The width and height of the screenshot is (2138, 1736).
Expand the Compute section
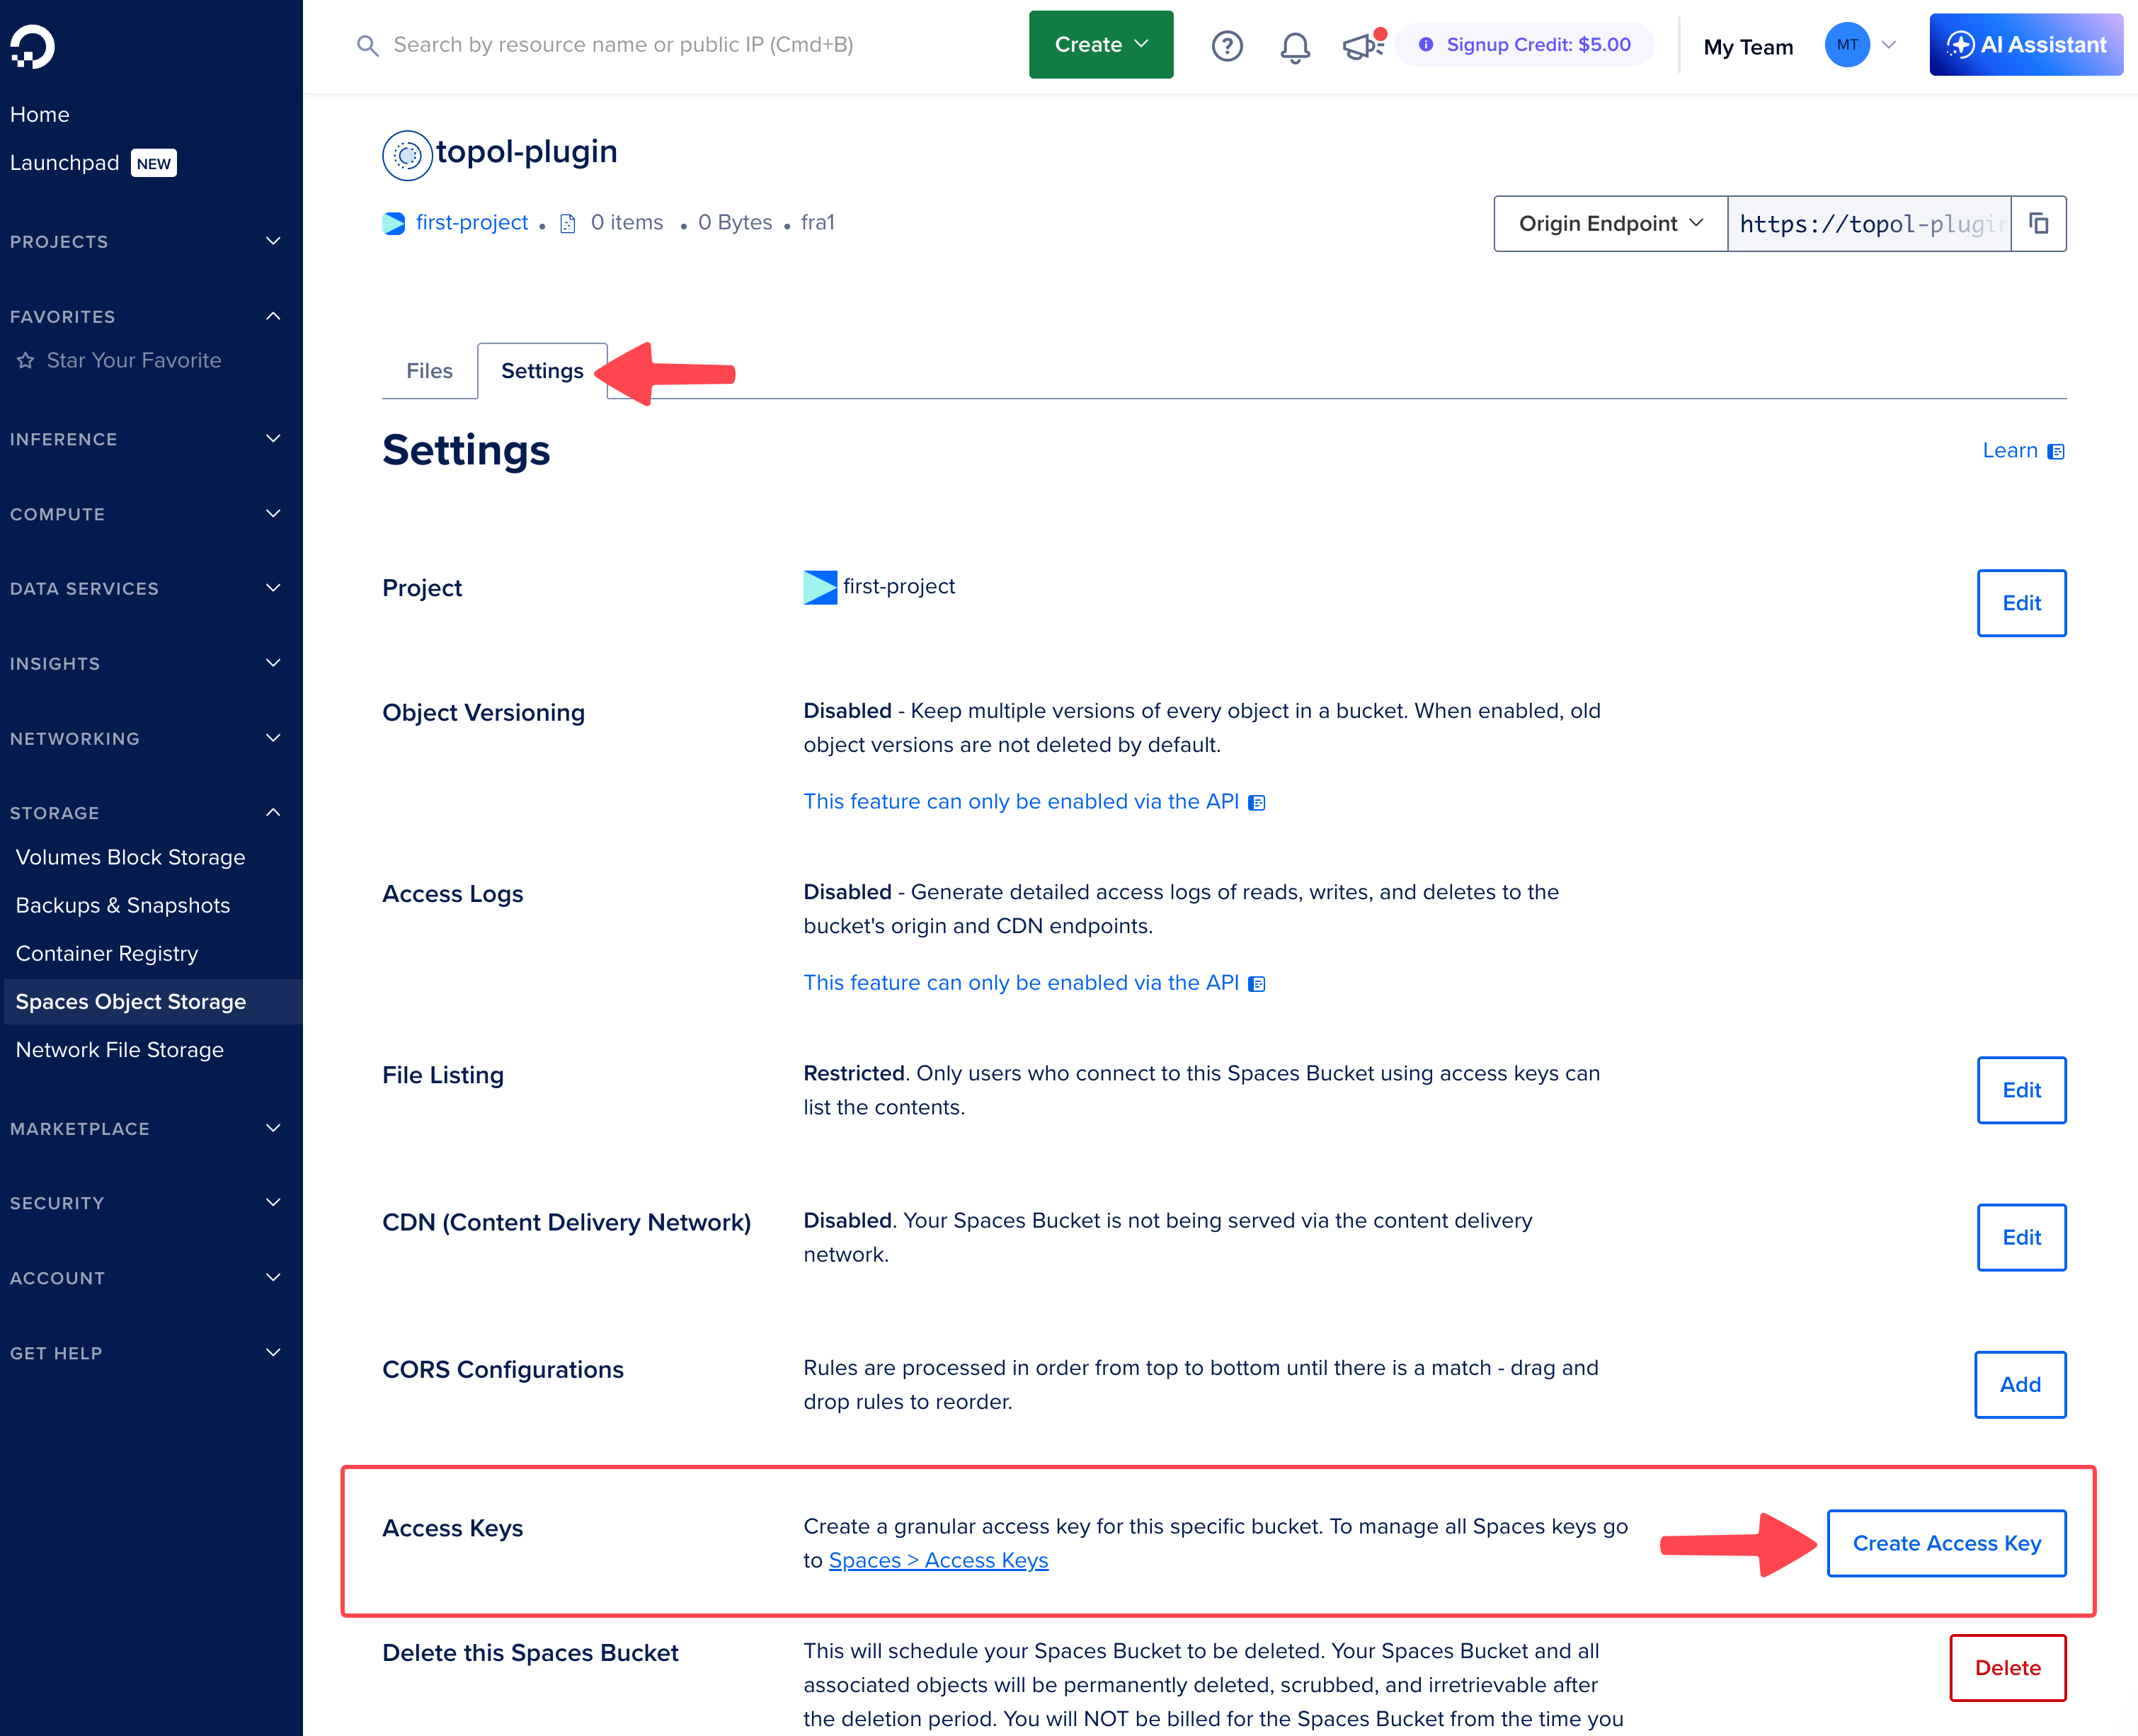click(x=273, y=515)
